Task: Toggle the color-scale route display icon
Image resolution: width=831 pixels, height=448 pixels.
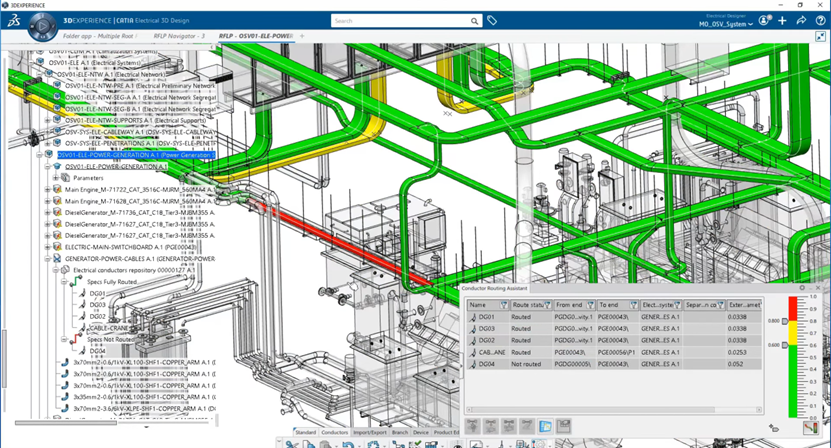Action: click(x=810, y=427)
